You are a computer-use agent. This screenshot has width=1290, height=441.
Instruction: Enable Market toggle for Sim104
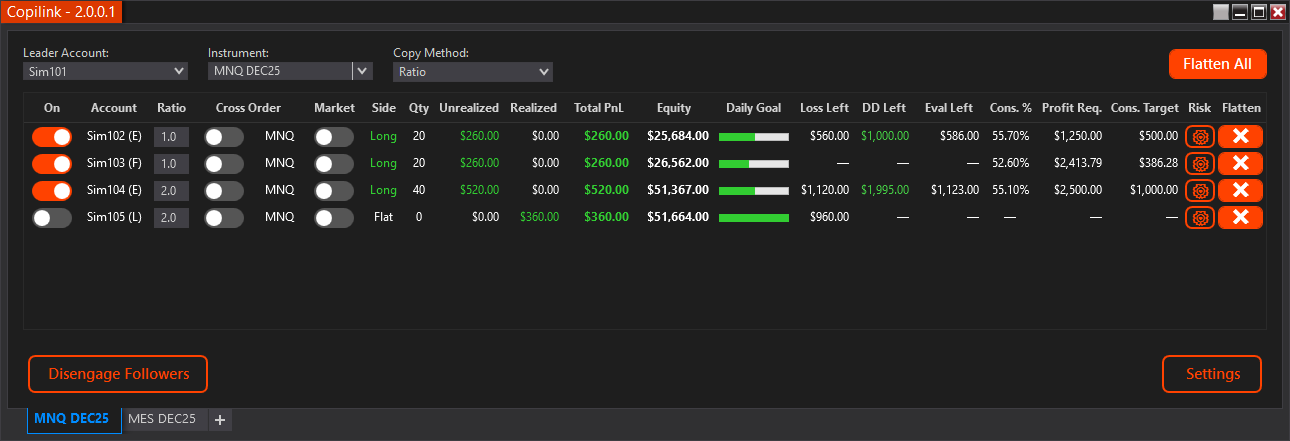(x=334, y=190)
